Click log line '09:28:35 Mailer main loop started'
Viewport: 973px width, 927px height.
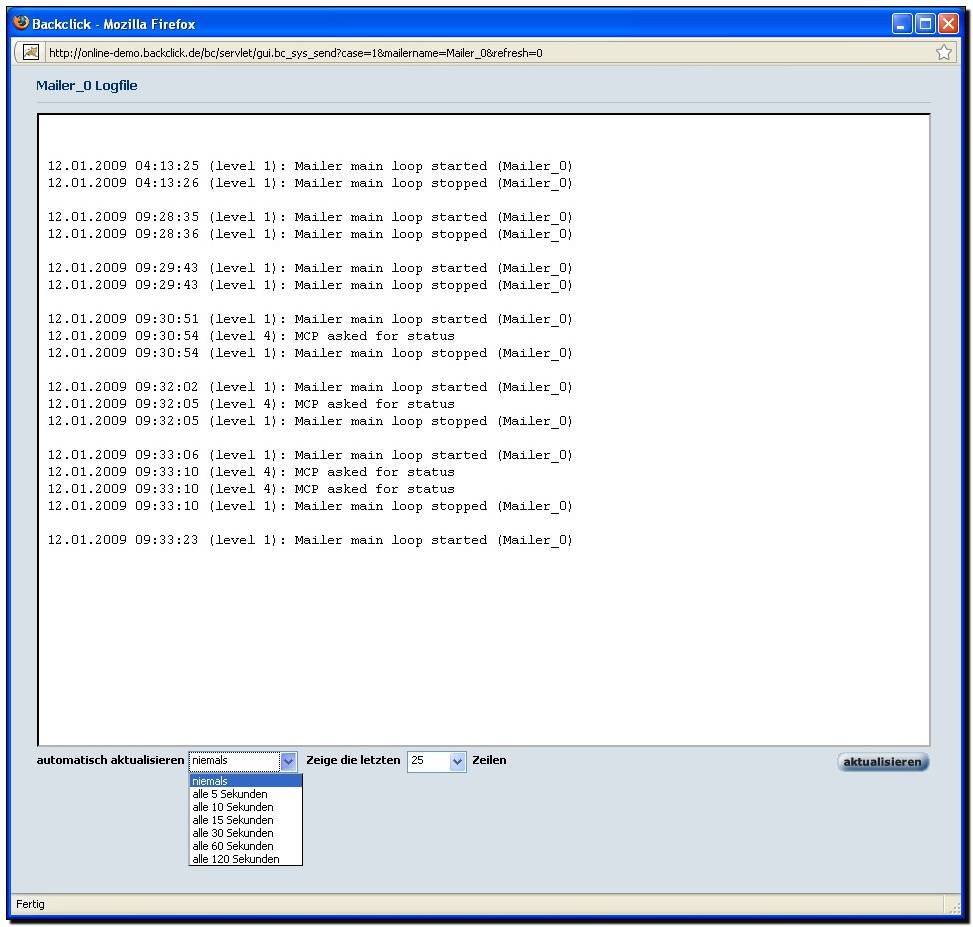310,217
